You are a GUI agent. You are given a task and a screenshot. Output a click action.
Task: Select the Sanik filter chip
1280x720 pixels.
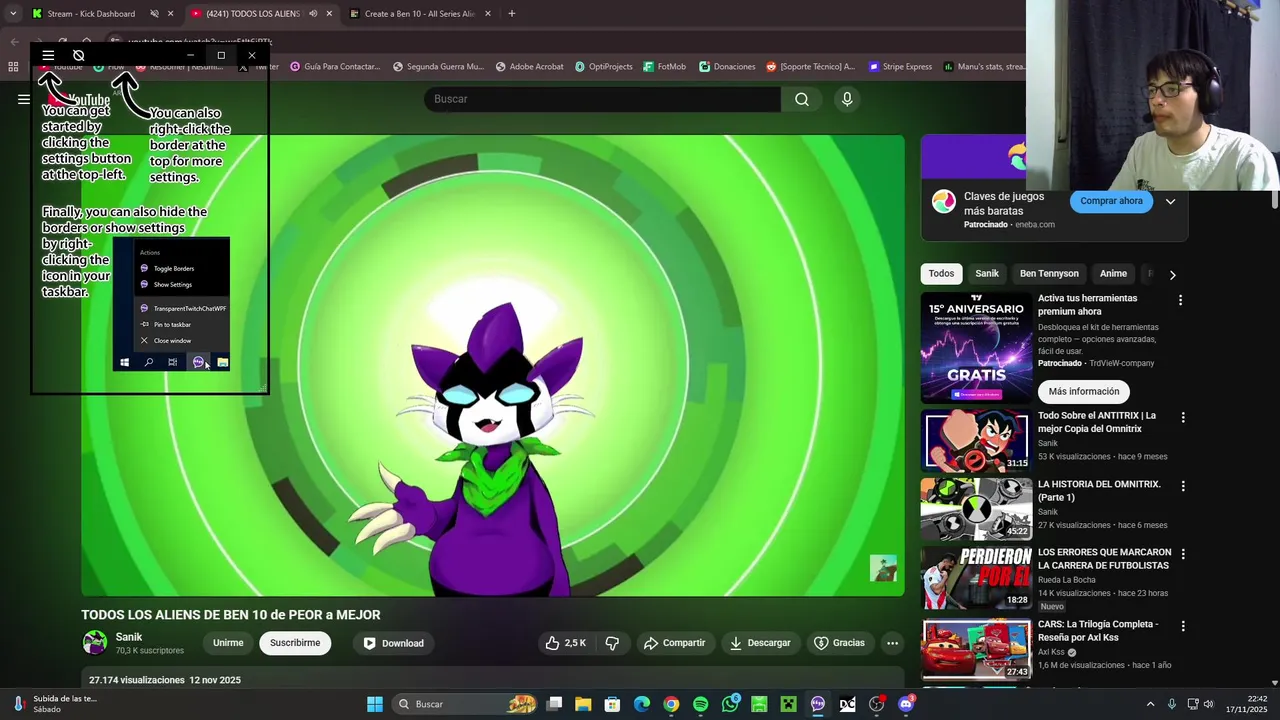click(987, 274)
